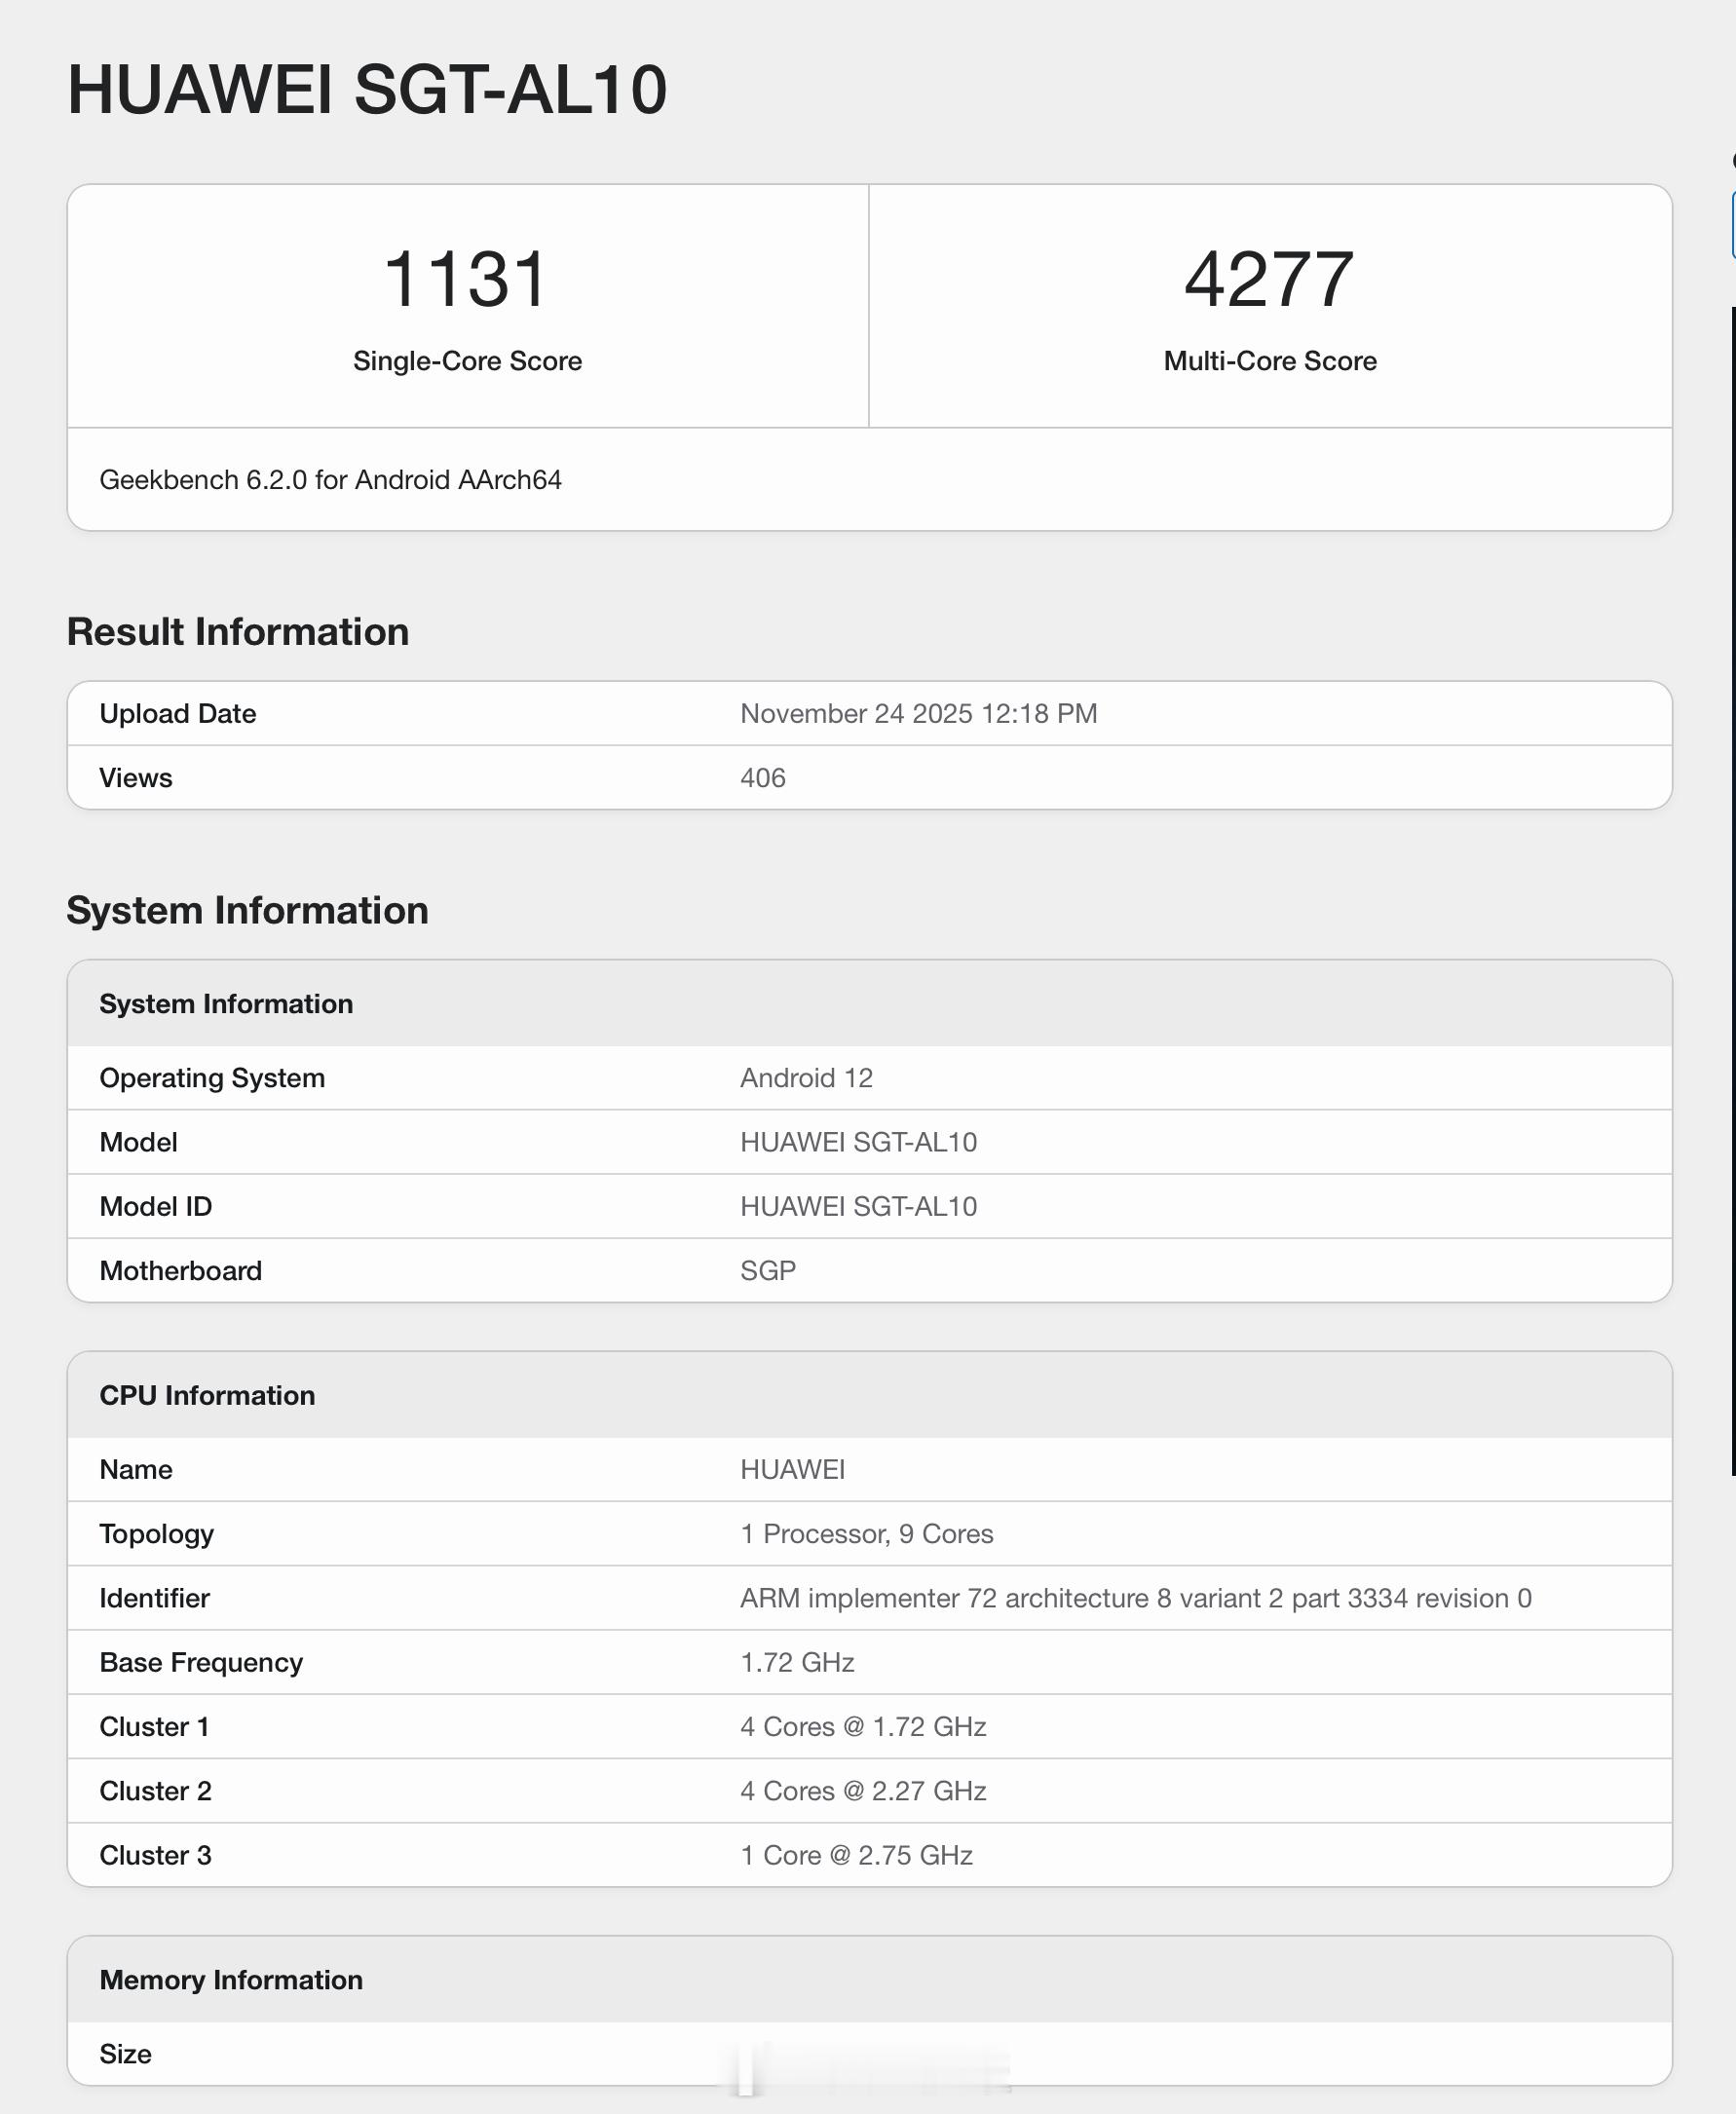Screen dimensions: 1736x2114
Task: Select the 1131 single-core score number
Action: (466, 279)
